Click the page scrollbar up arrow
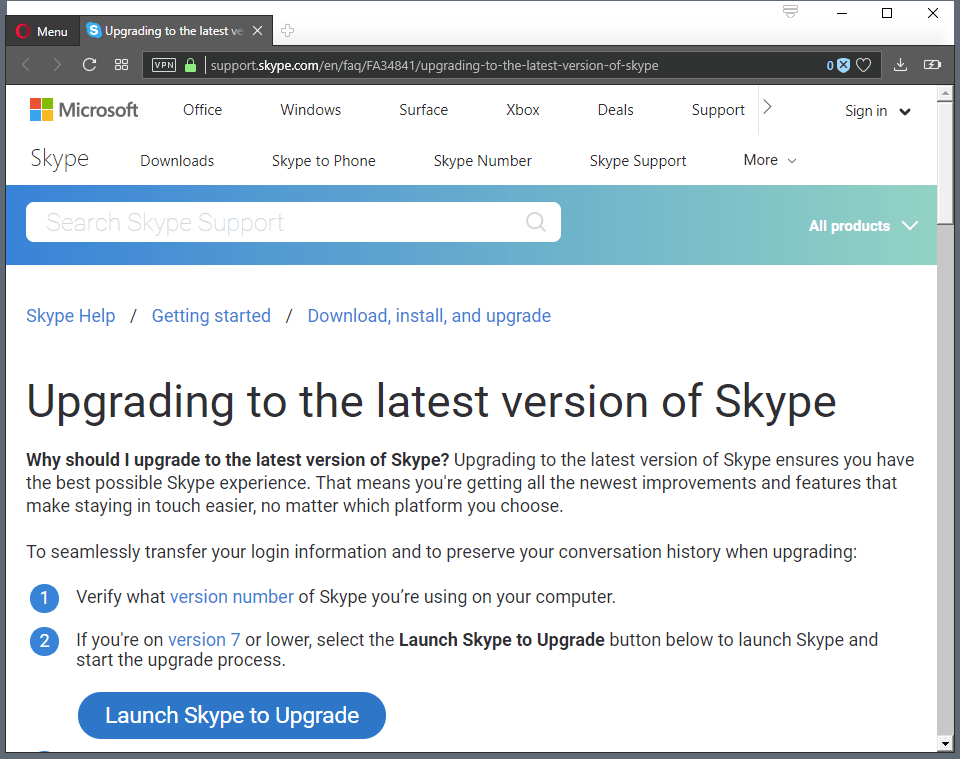 tap(945, 94)
